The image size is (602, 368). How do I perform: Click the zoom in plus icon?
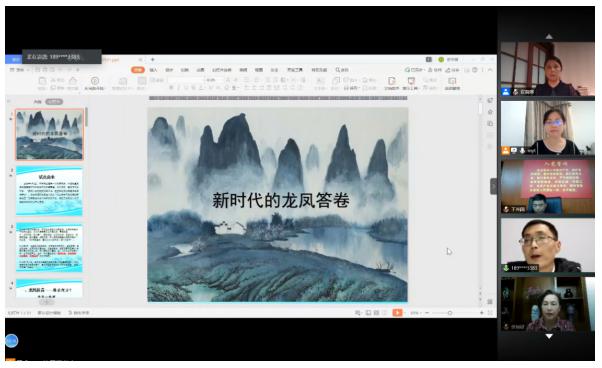point(481,313)
